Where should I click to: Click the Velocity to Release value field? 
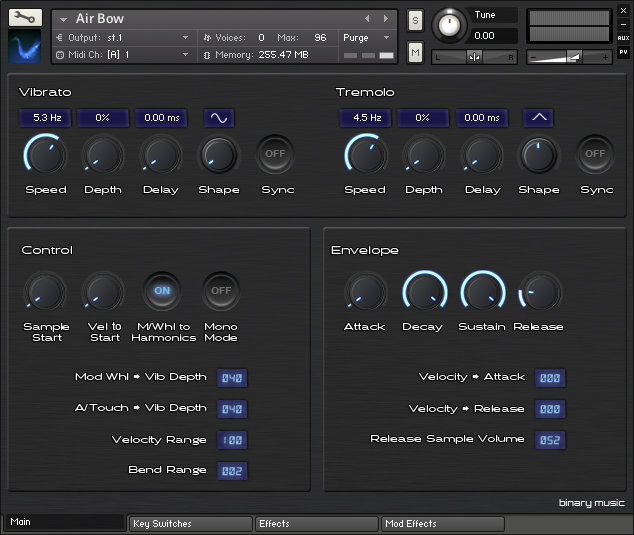(x=550, y=409)
